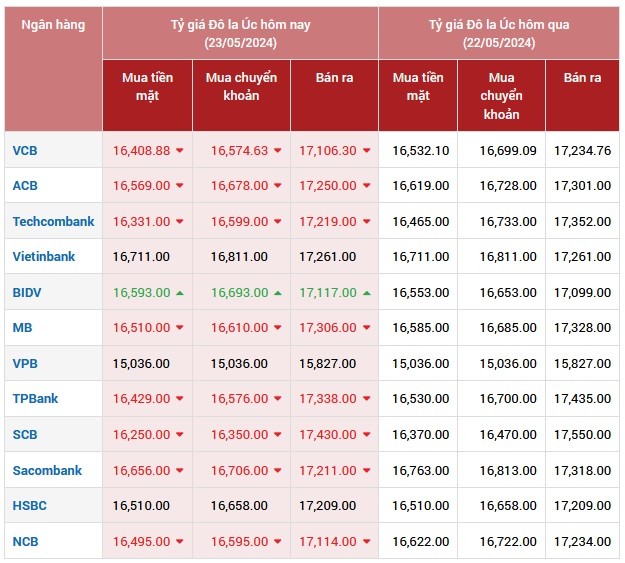The width and height of the screenshot is (625, 563).
Task: Click the green up arrow beside BIDV 16,593.00
Action: 180,293
